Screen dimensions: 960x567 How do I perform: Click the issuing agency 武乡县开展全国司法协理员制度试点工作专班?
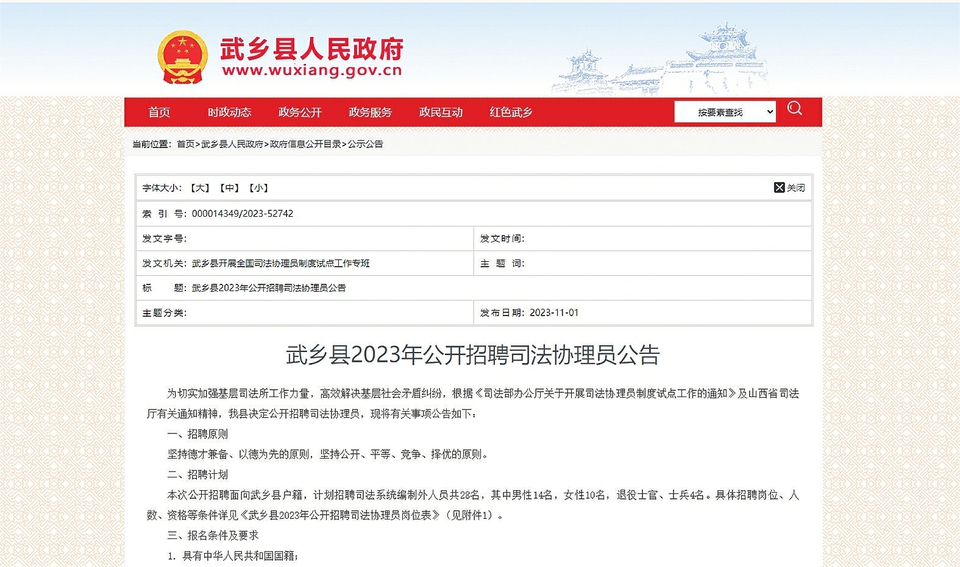pos(281,263)
